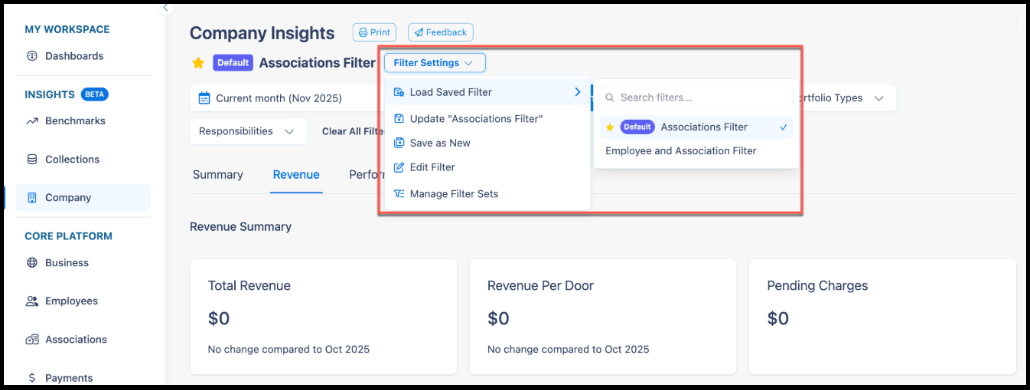Click the Manage Filter Sets funnel icon
The height and width of the screenshot is (390, 1030).
coord(399,194)
